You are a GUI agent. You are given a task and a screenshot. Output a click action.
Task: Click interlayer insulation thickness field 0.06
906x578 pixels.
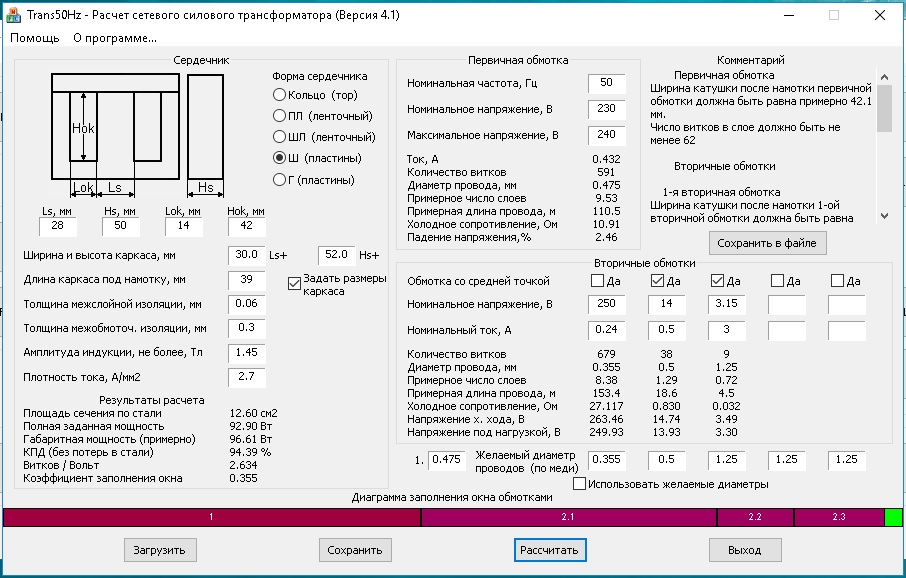pyautogui.click(x=247, y=304)
